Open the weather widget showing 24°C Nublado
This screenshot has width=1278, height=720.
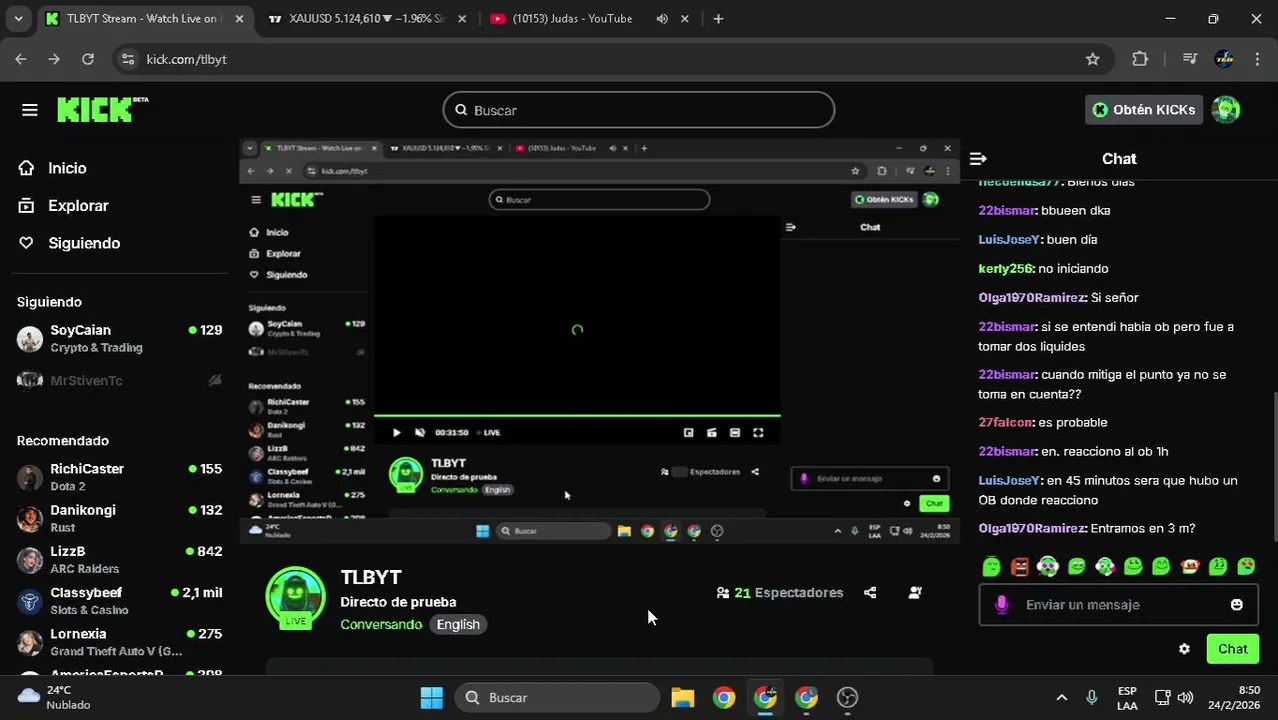pyautogui.click(x=55, y=698)
